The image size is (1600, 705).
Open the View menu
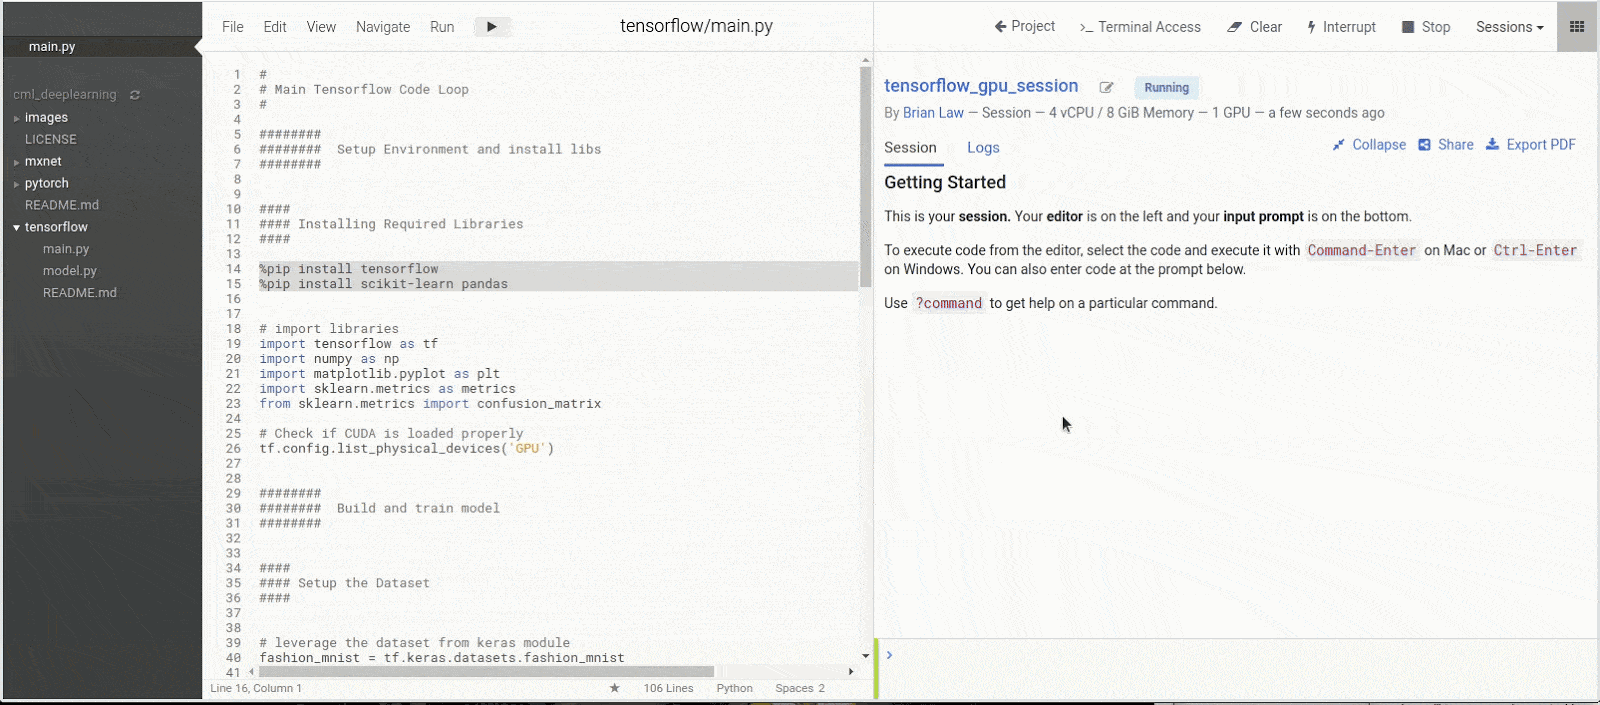[321, 27]
